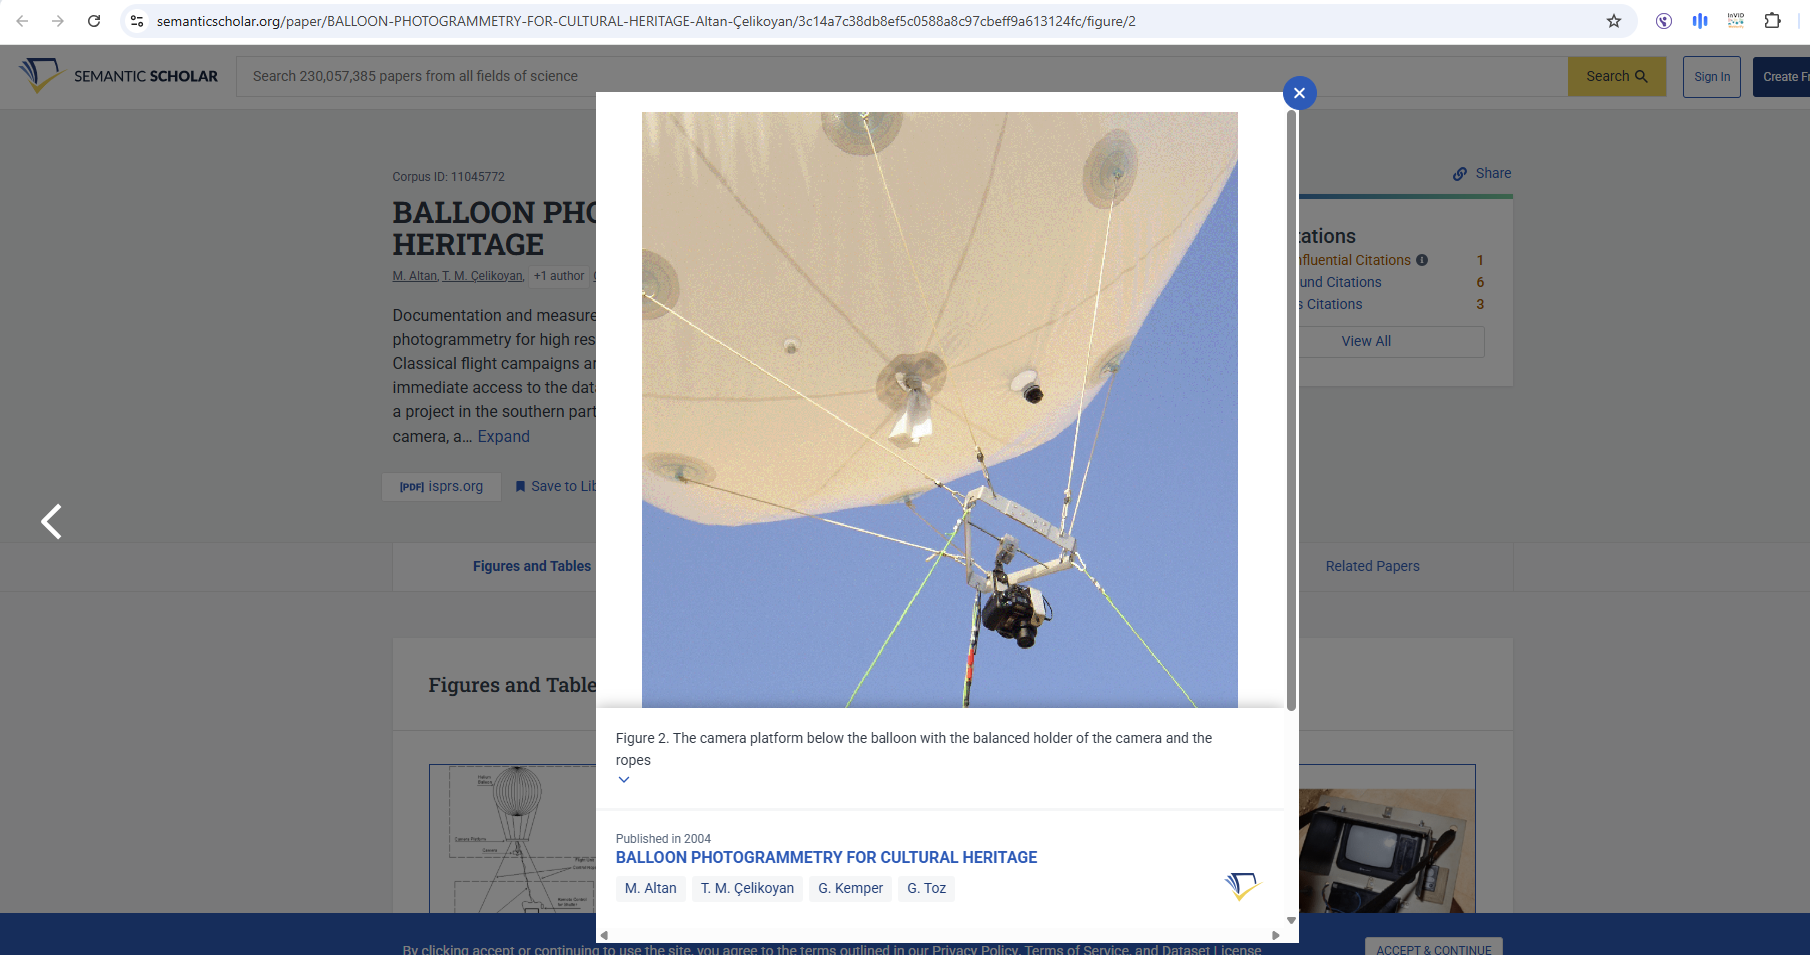The height and width of the screenshot is (955, 1810).
Task: Reload the page in browser
Action: [x=94, y=21]
